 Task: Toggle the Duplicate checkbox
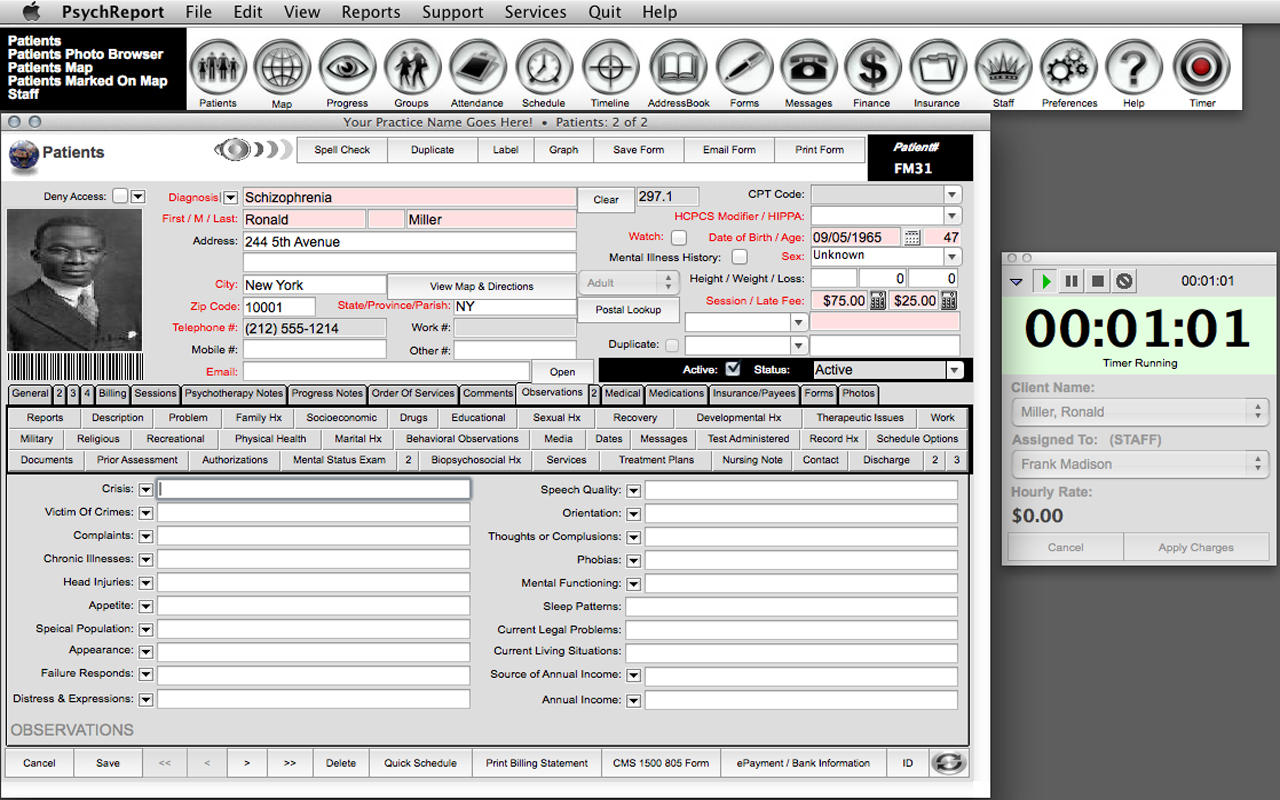(672, 345)
